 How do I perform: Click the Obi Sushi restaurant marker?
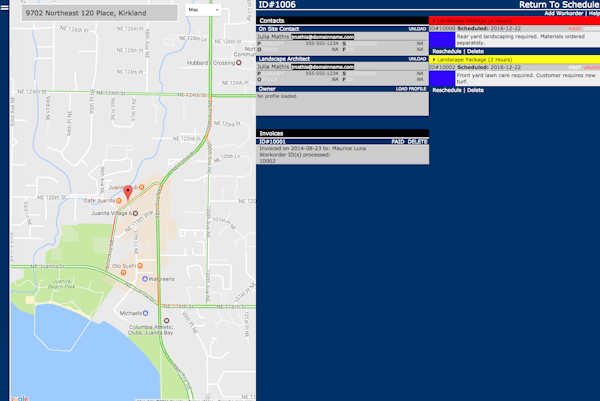[141, 266]
